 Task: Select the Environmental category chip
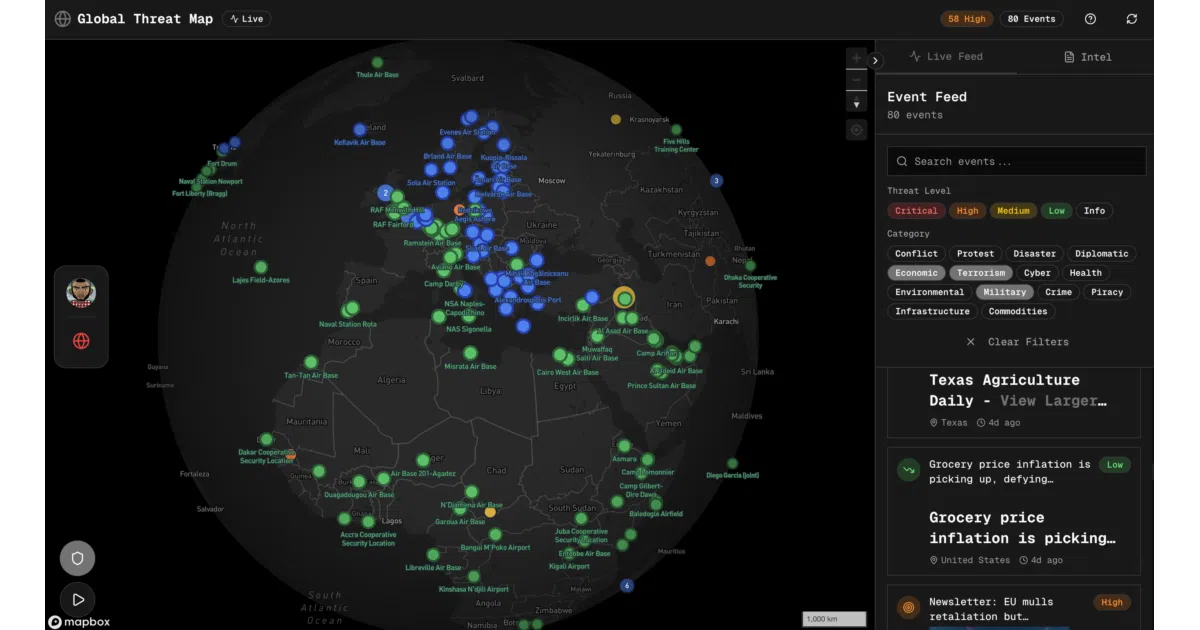pyautogui.click(x=929, y=292)
